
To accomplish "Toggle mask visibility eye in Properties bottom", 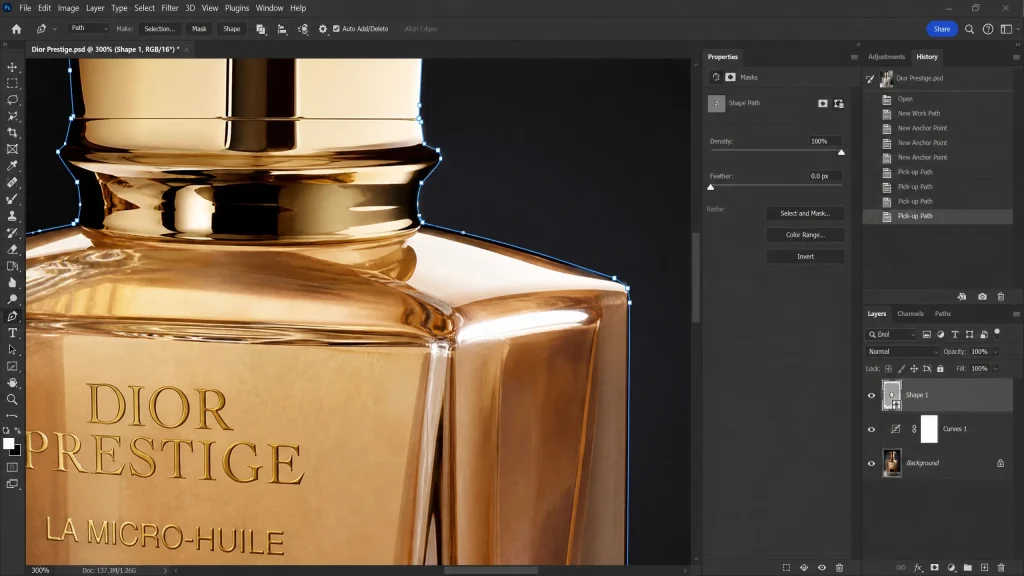I will tap(822, 568).
